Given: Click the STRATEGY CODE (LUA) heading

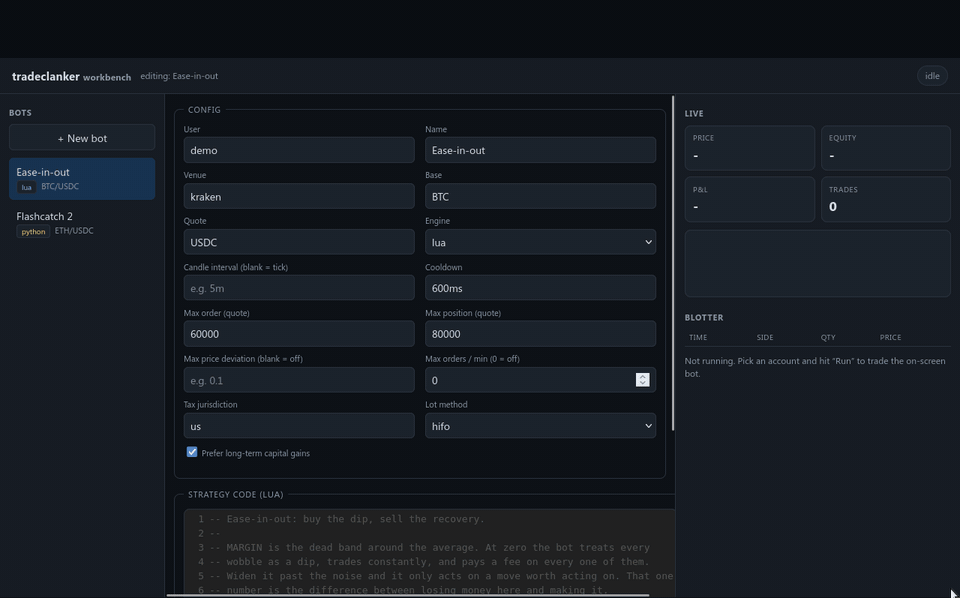Looking at the screenshot, I should click(236, 495).
